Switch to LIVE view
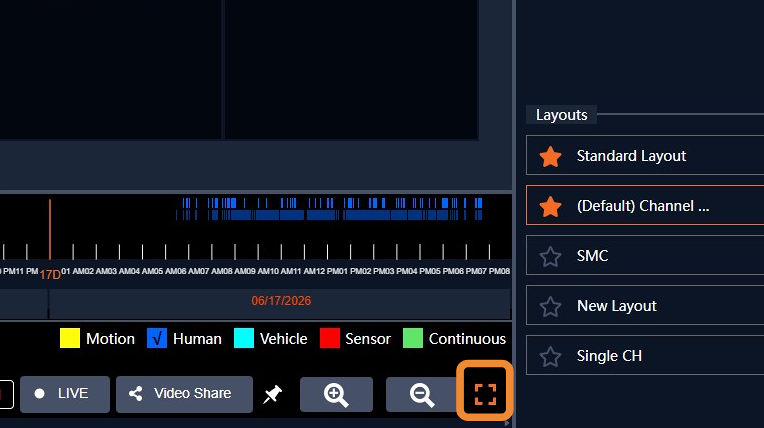Image resolution: width=764 pixels, height=428 pixels. coord(65,394)
